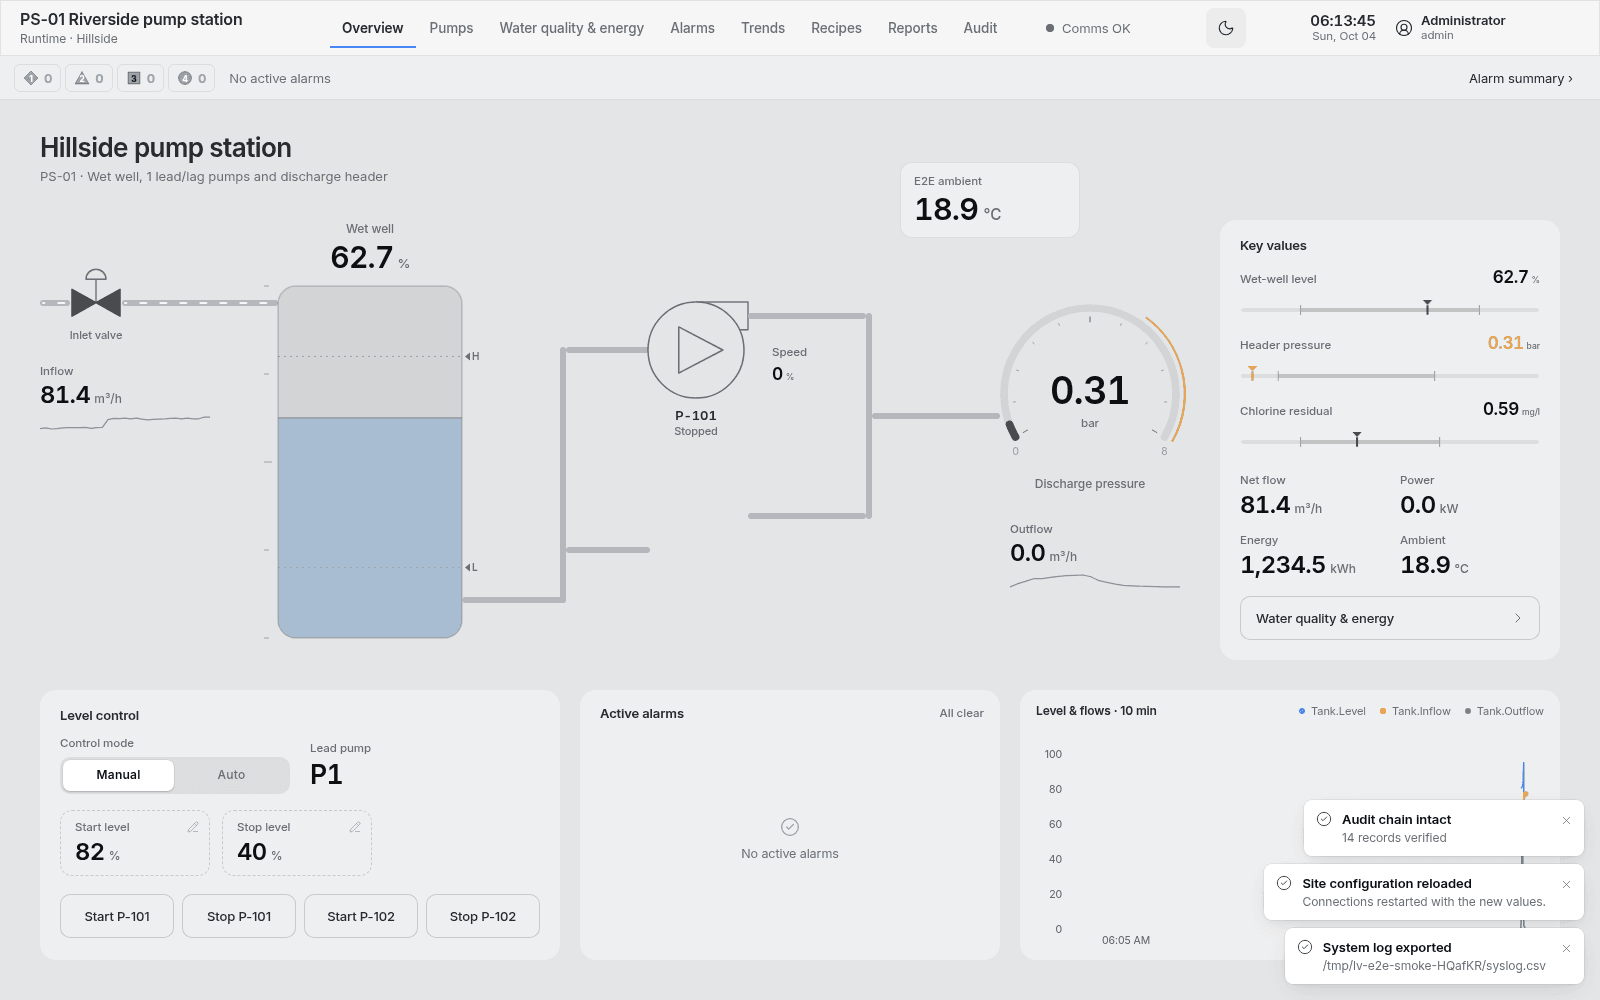
Task: Click the Comms OK status indicator
Action: (x=1088, y=28)
